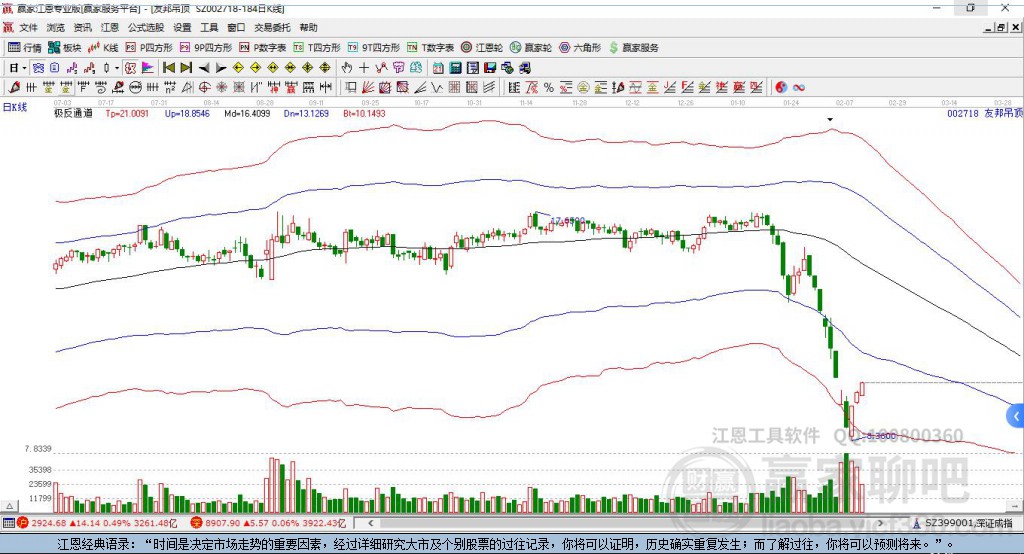Click the 极反通道 indicator label
The image size is (1024, 554).
pos(73,113)
